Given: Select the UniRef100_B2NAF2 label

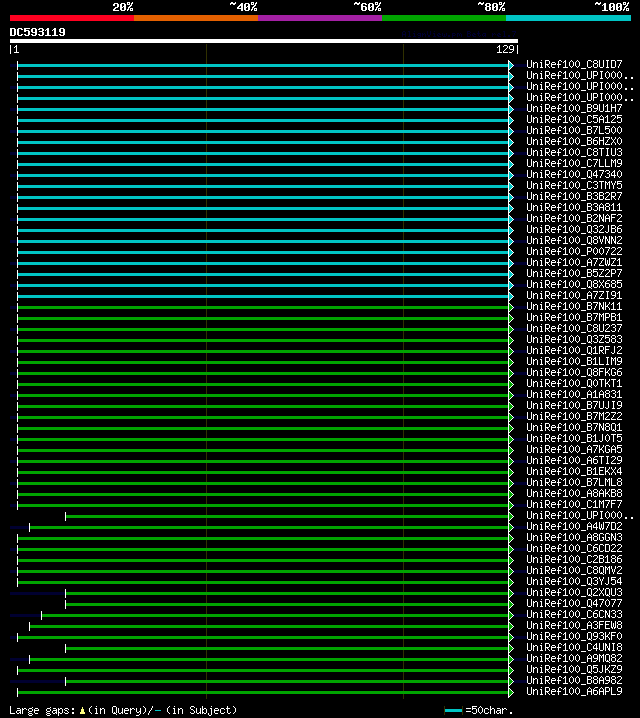Looking at the screenshot, I should point(574,218).
